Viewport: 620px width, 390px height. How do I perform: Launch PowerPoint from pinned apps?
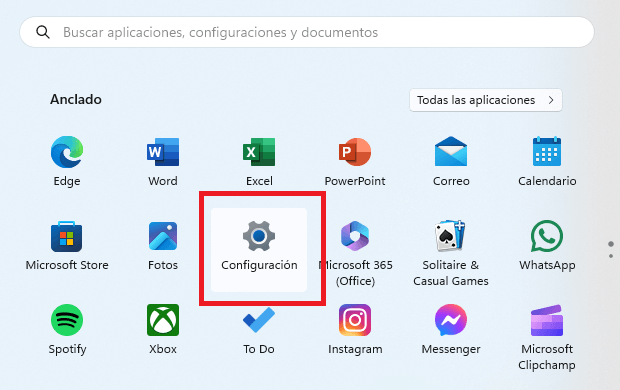pos(355,152)
